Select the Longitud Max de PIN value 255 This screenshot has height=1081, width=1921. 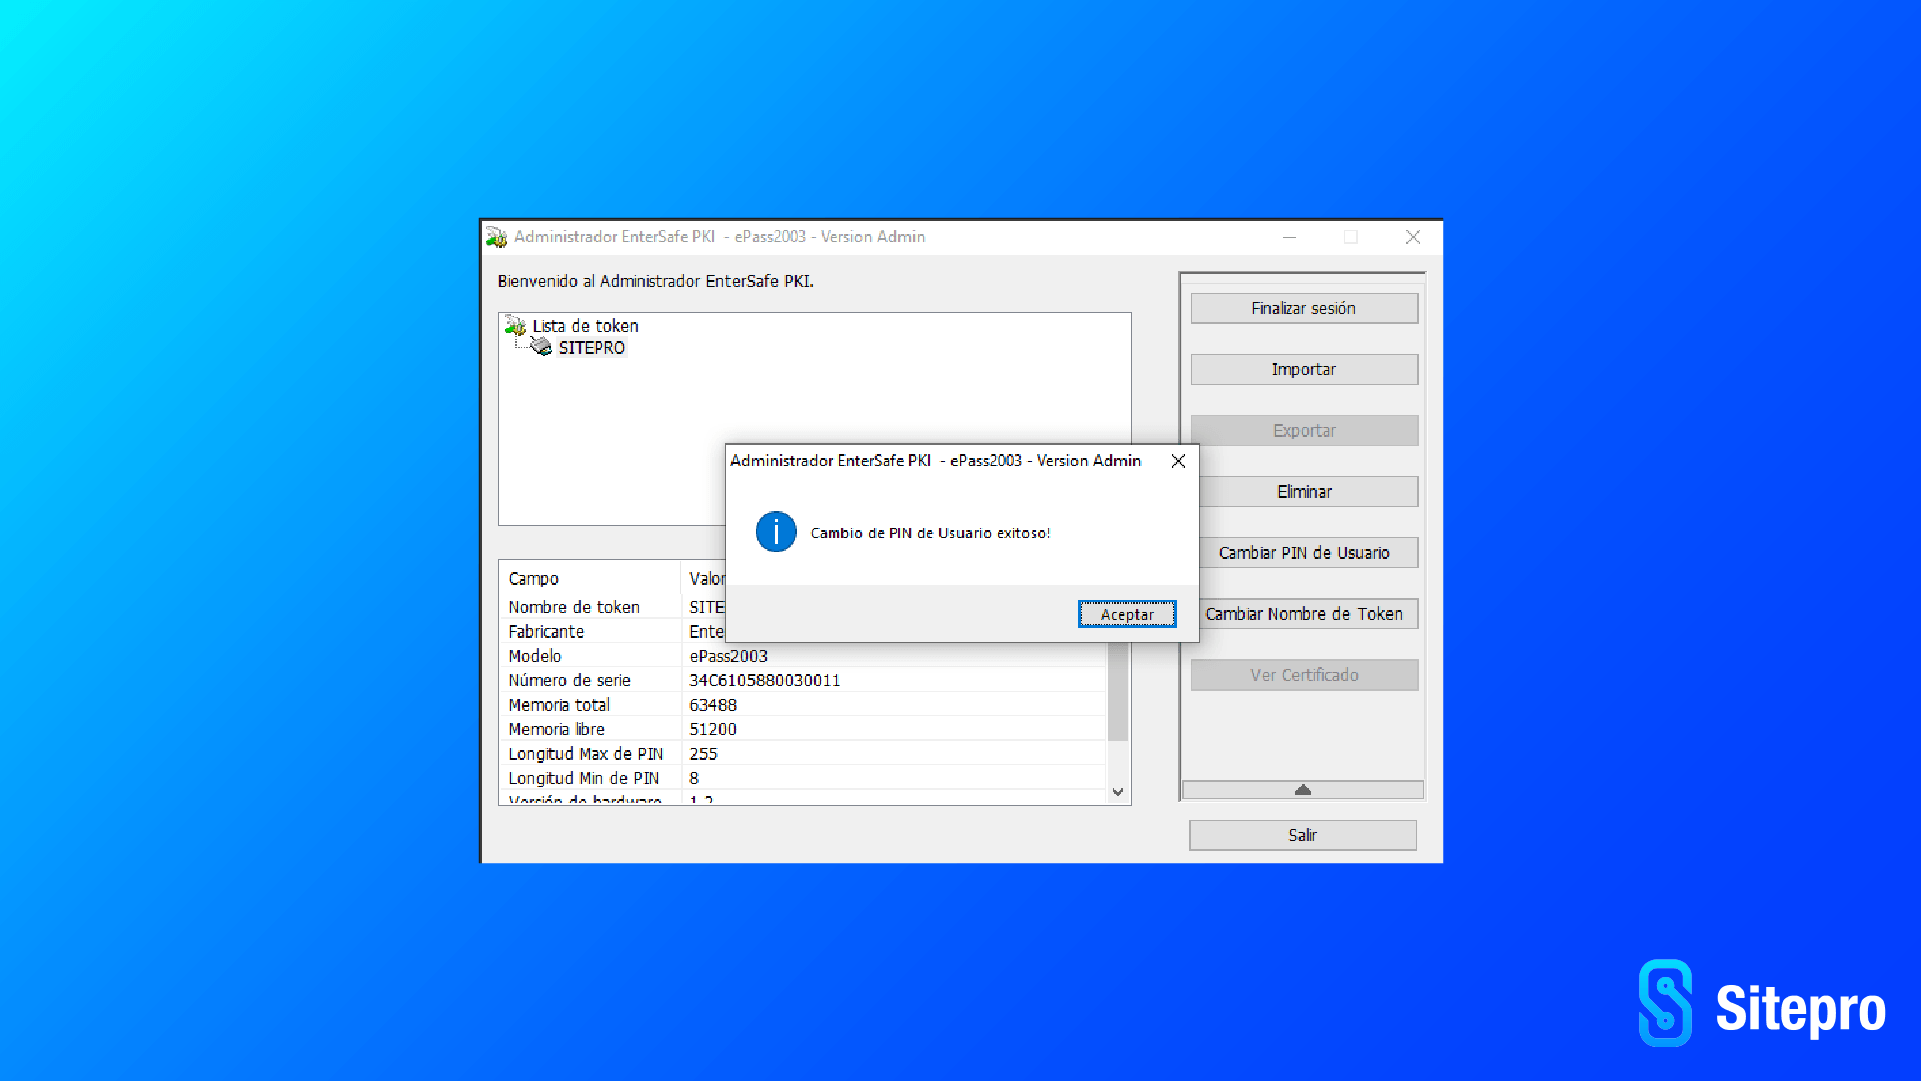[x=704, y=754]
